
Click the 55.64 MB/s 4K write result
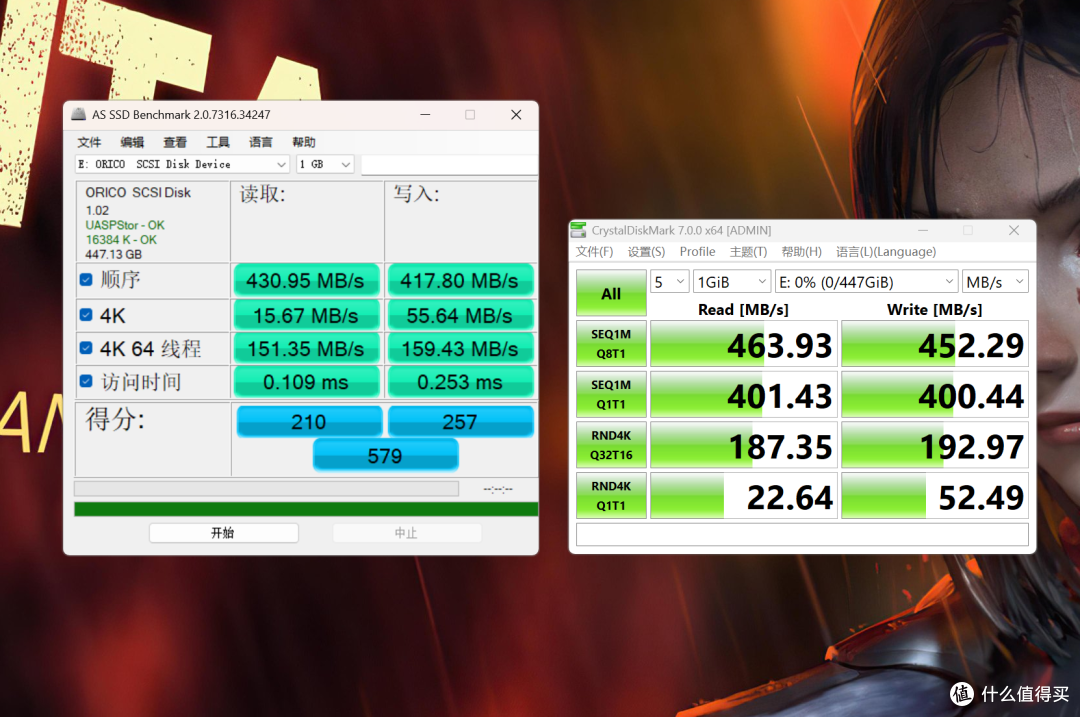coord(460,315)
